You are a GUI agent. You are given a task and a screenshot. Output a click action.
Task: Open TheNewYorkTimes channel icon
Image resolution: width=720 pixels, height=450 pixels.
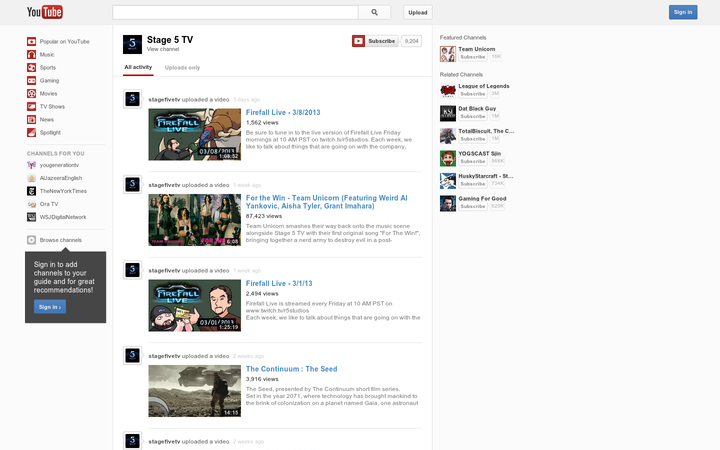(x=31, y=191)
